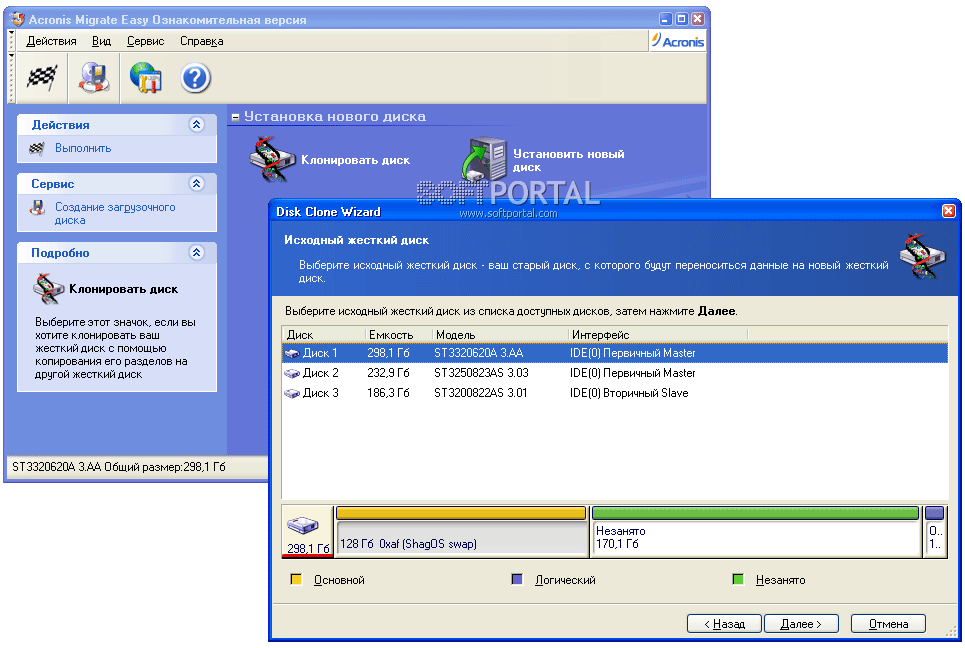Sort by the Интерфейс column header
The width and height of the screenshot is (965, 648).
click(x=657, y=335)
